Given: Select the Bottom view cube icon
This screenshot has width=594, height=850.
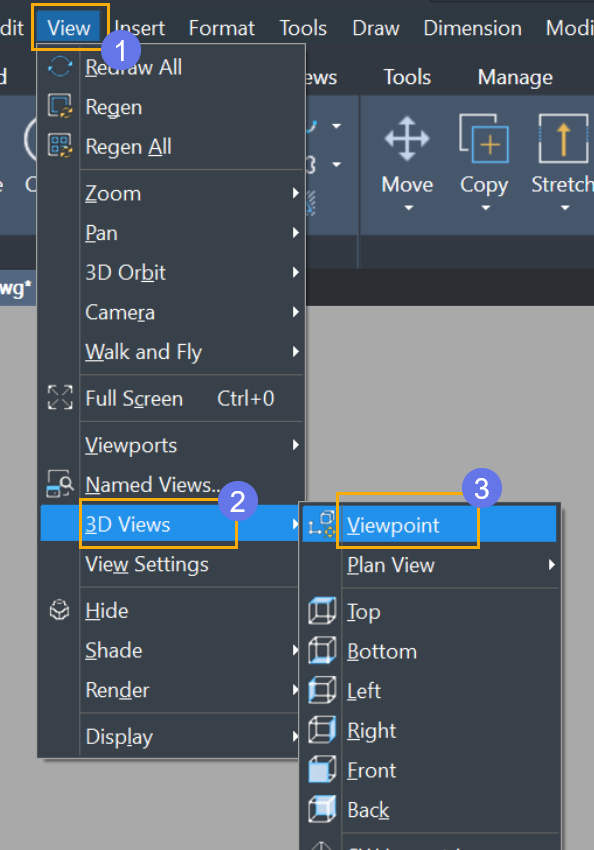Looking at the screenshot, I should pos(322,651).
